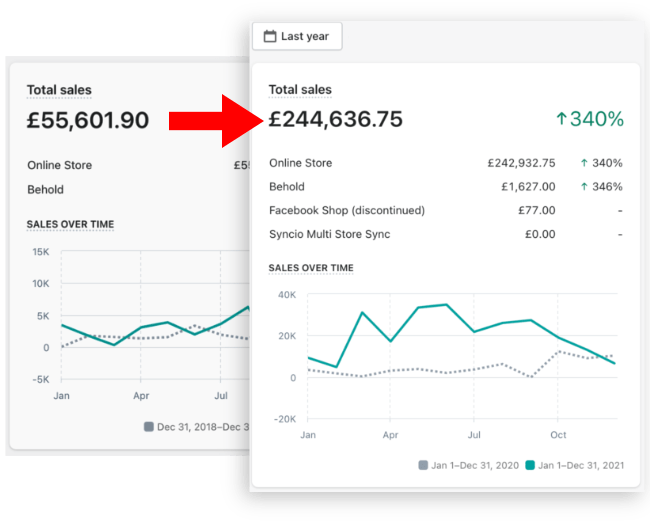
Task: Click the dotted 2020 line near Oct
Action: (559, 352)
